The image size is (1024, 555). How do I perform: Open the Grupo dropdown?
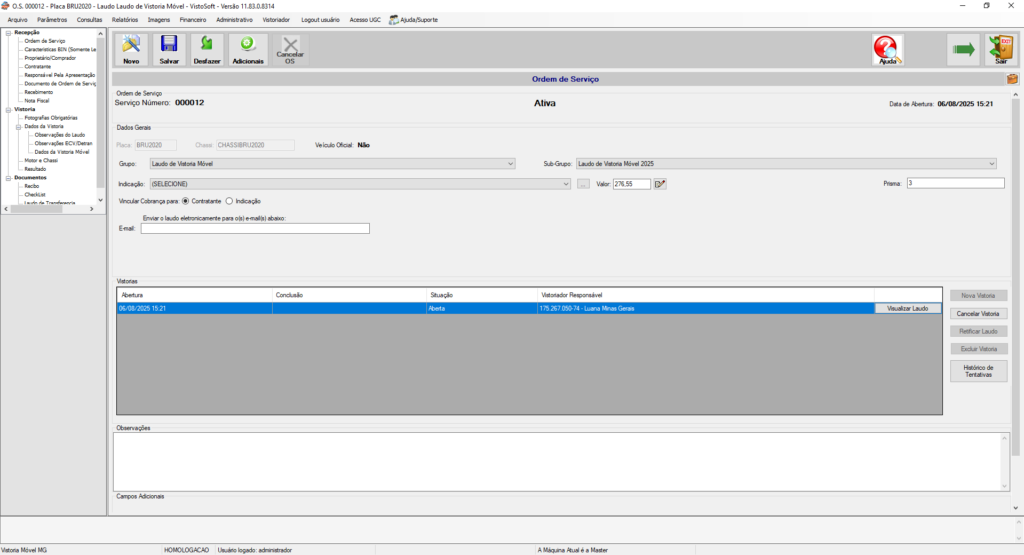pyautogui.click(x=332, y=163)
